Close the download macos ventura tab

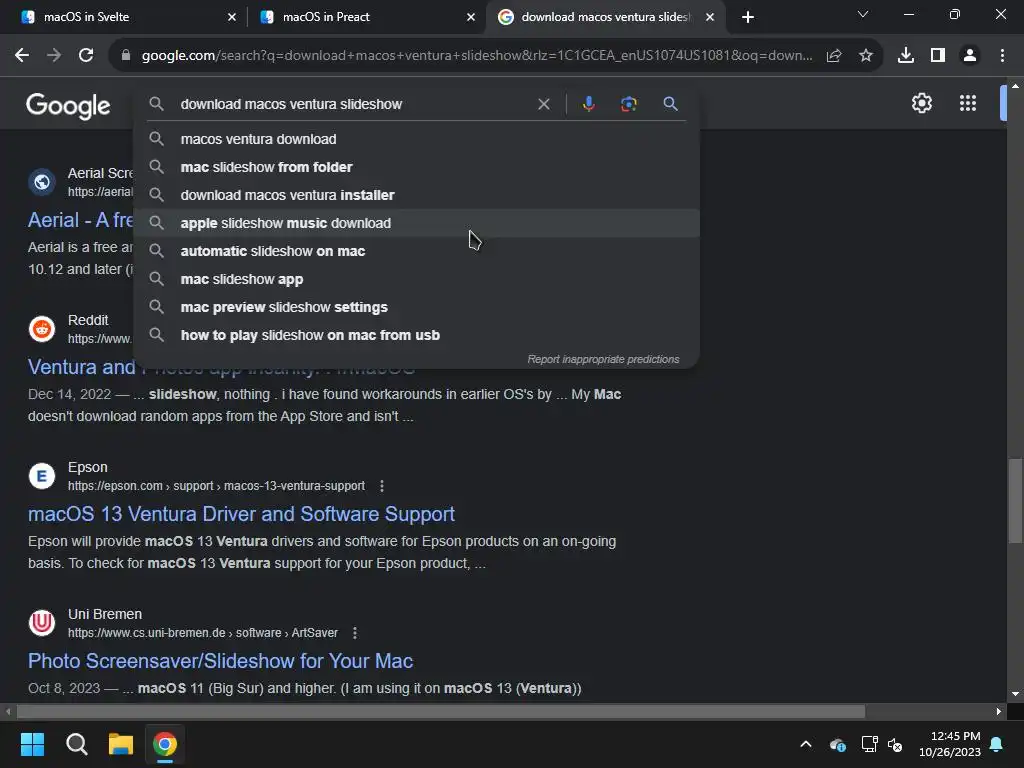click(x=710, y=17)
